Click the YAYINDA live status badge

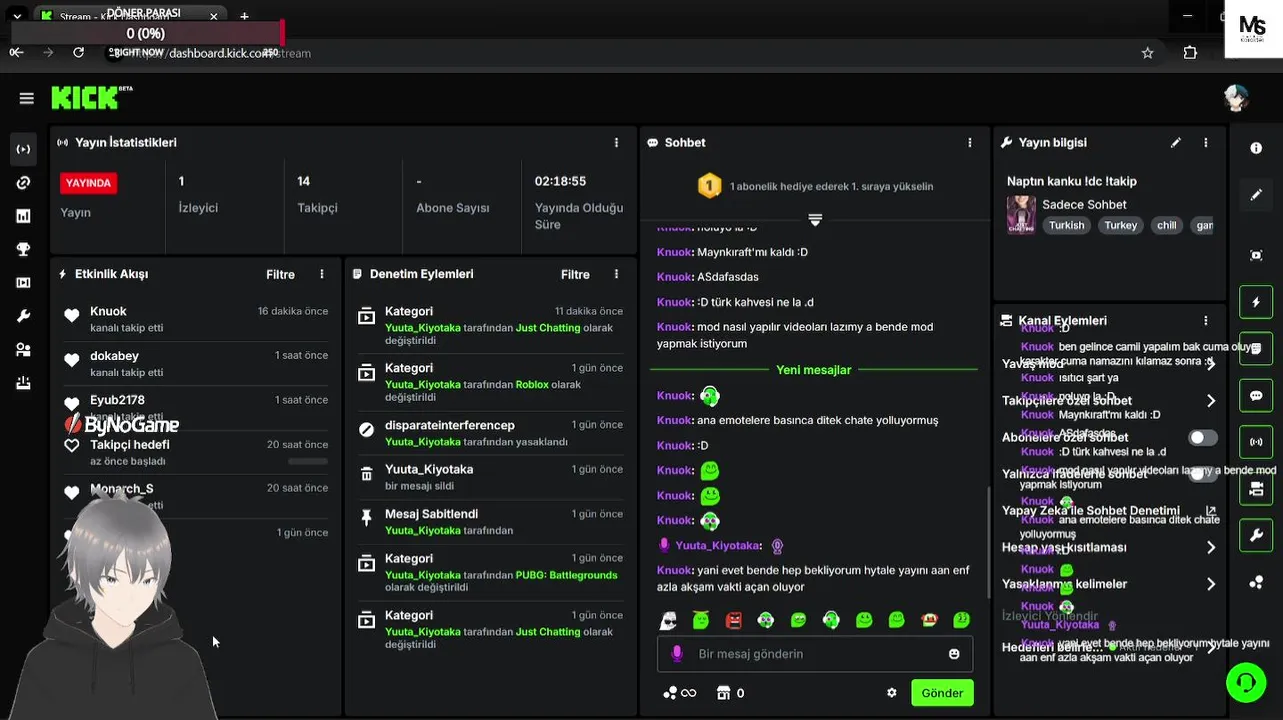(88, 183)
